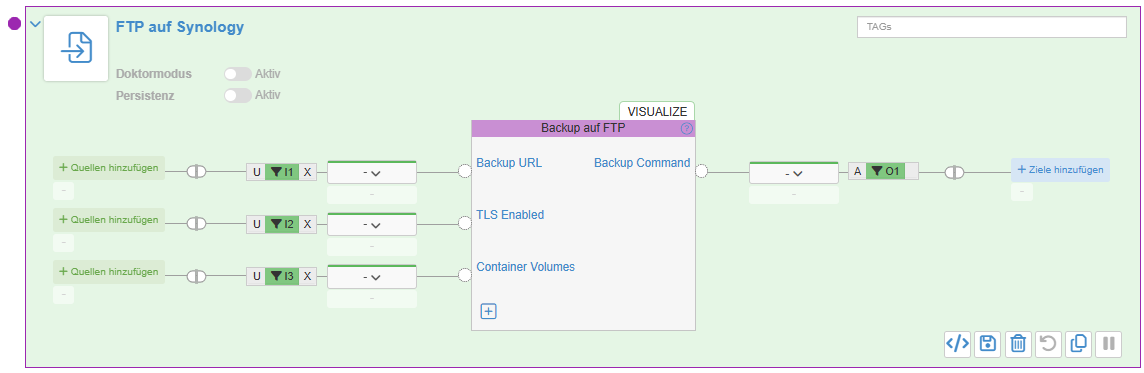Pause the logic cell
The width and height of the screenshot is (1144, 373).
tap(1109, 343)
